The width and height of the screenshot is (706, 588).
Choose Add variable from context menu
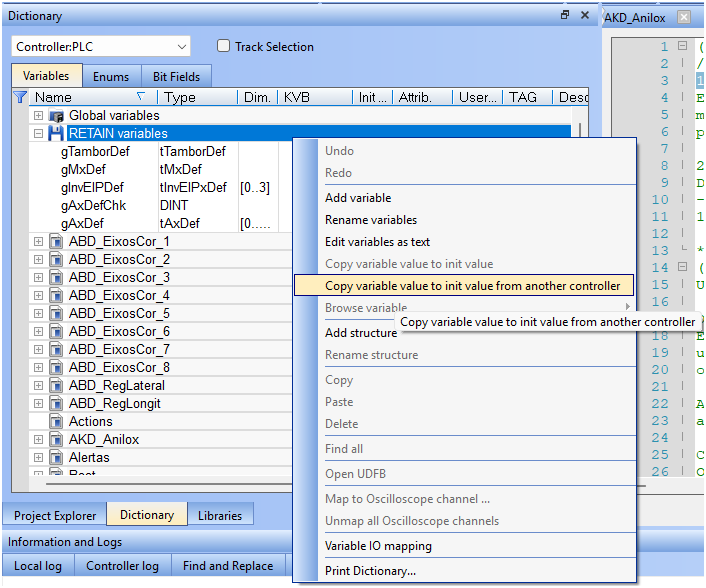point(464,198)
